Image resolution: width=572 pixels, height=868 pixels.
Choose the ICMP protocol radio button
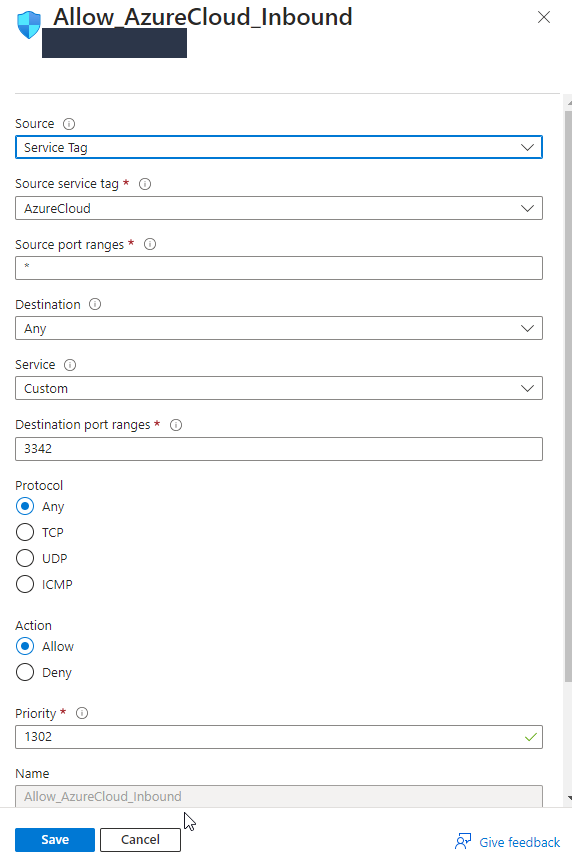(25, 584)
